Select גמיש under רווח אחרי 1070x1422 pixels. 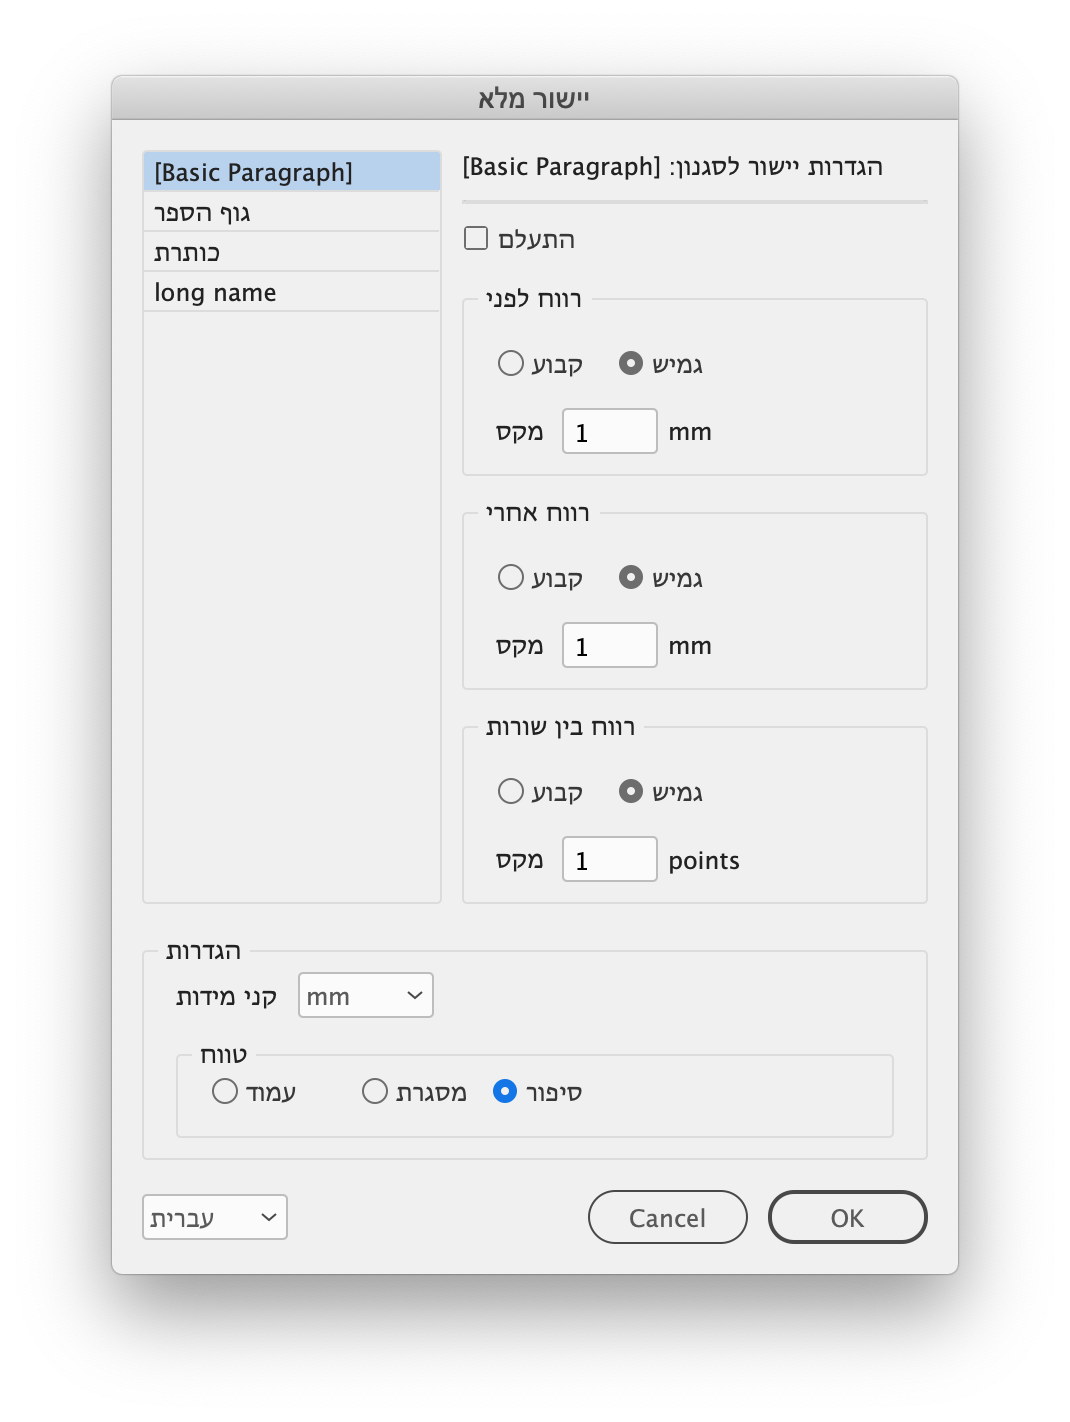[631, 577]
